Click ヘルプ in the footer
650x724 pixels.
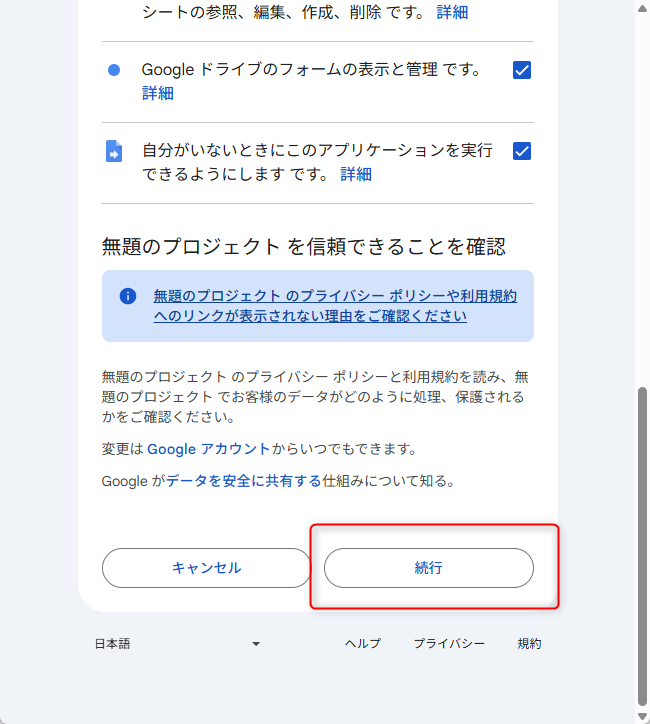362,644
